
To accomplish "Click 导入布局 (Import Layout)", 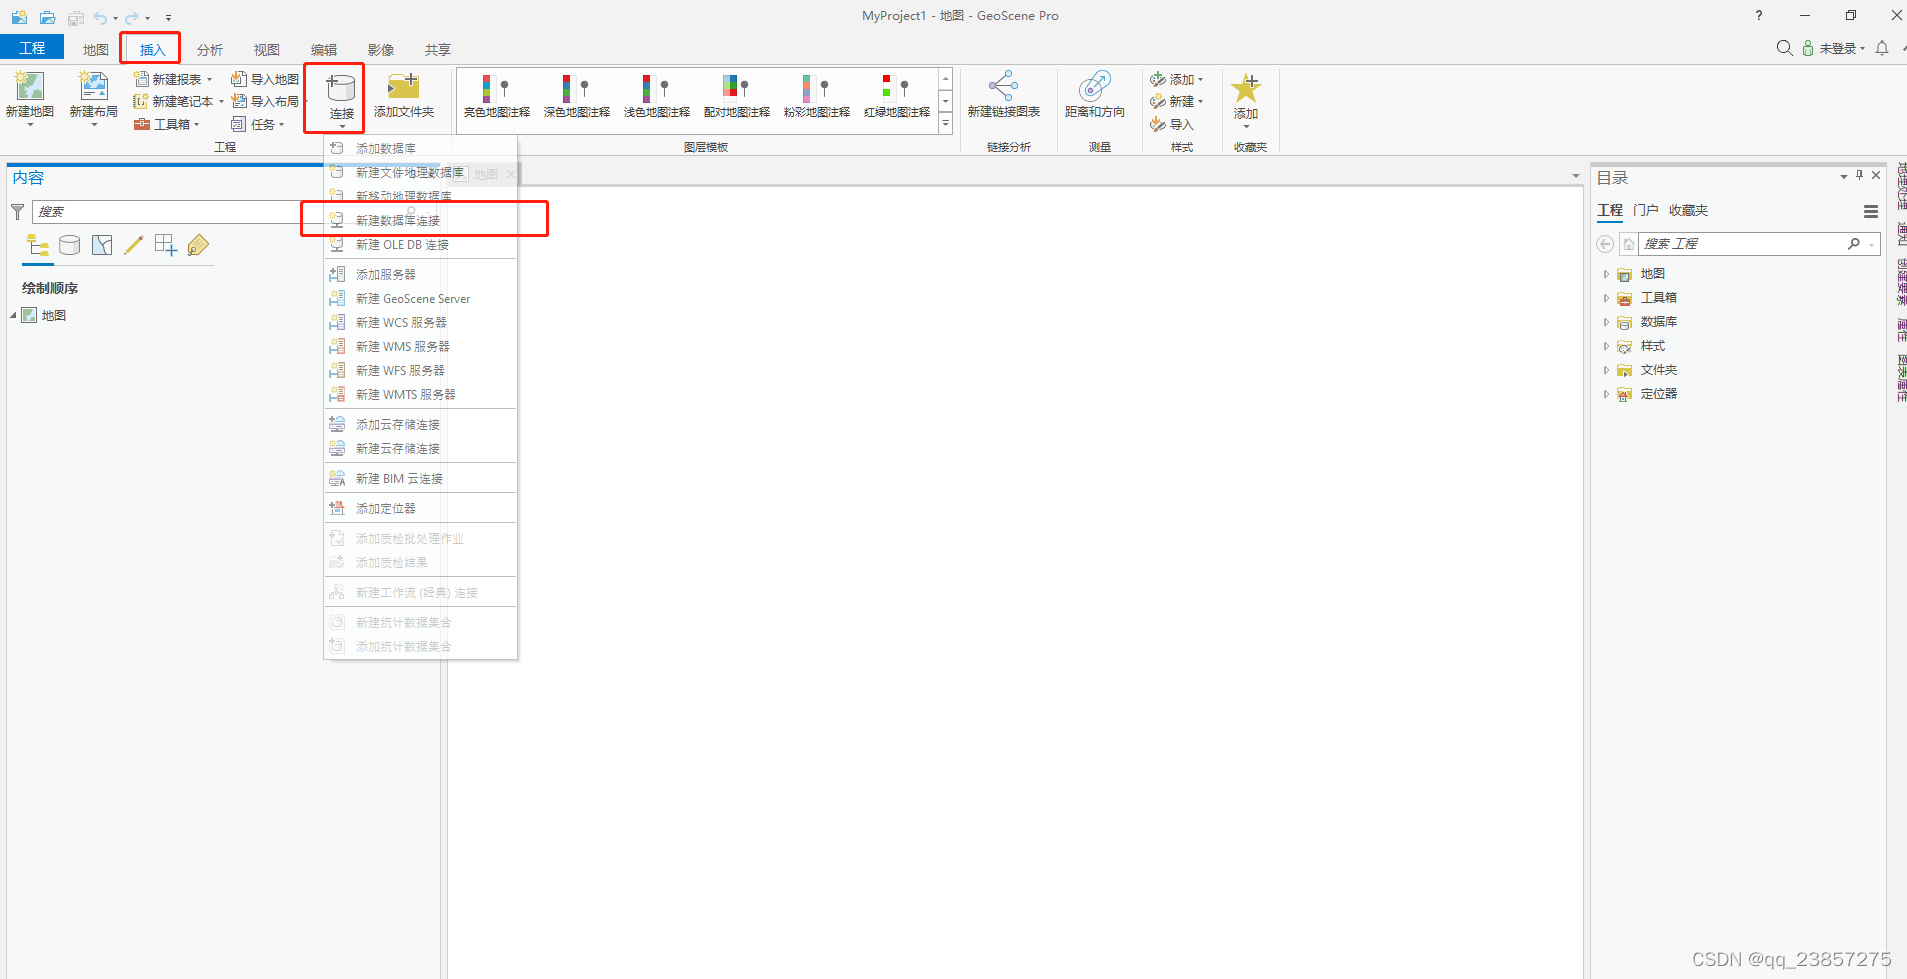I will (265, 101).
